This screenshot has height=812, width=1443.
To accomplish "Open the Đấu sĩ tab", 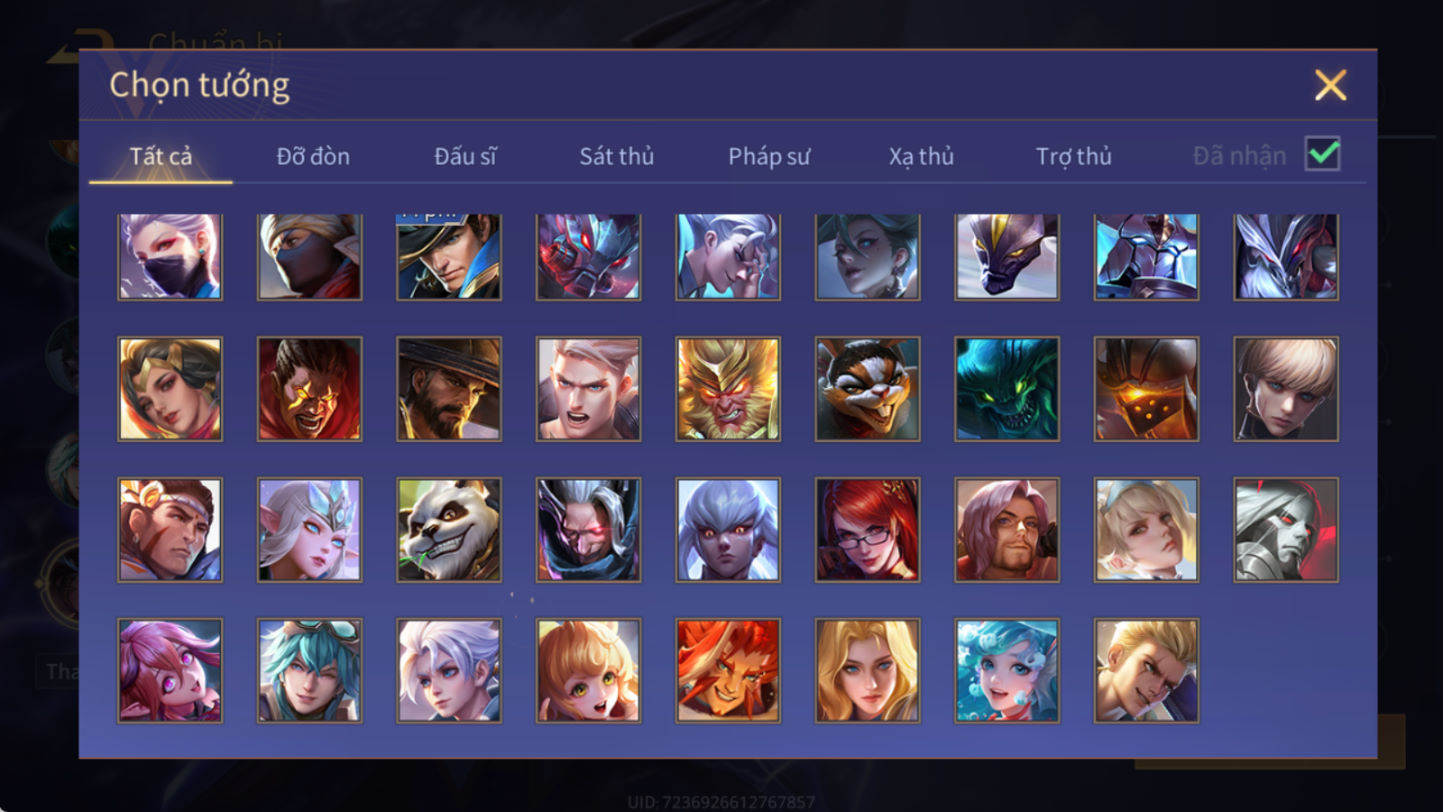I will 465,156.
